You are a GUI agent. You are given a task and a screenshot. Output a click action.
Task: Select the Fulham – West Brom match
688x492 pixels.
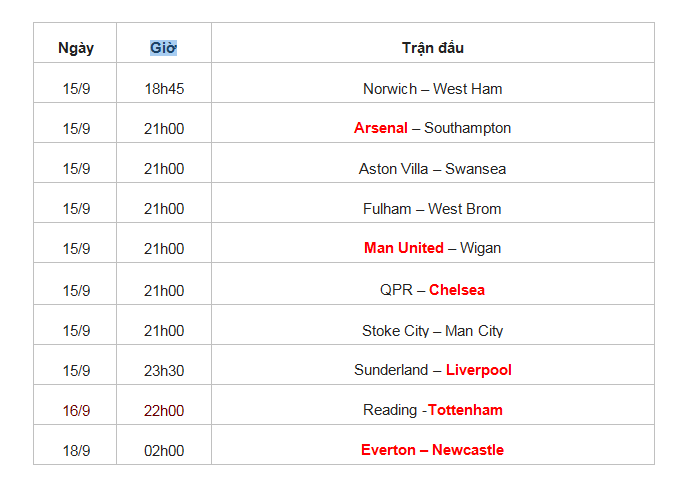[x=432, y=209]
